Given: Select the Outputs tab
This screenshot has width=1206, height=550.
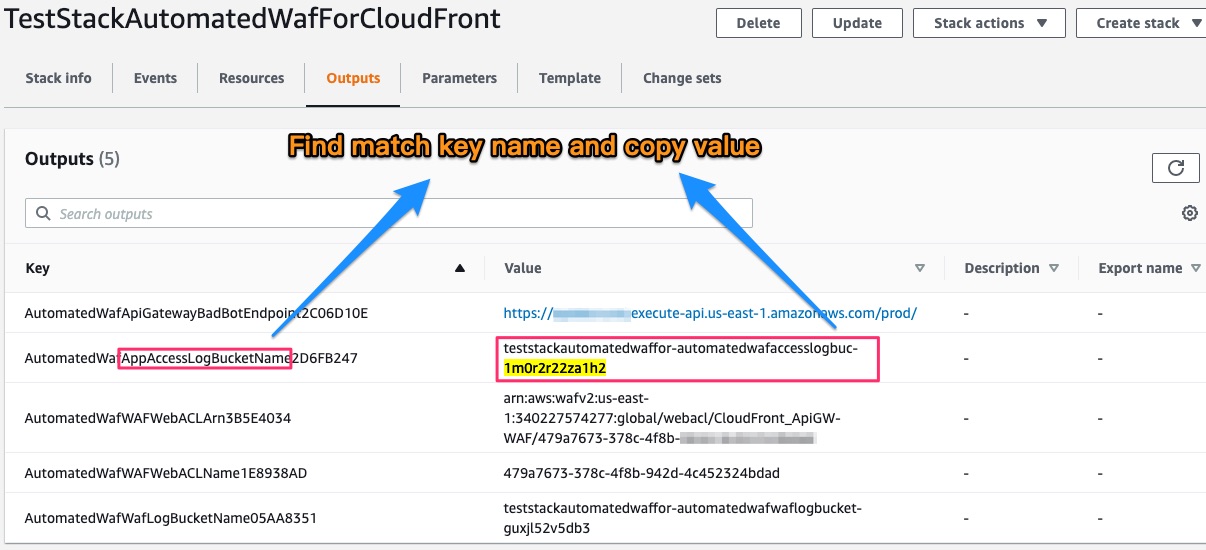Looking at the screenshot, I should tap(353, 78).
